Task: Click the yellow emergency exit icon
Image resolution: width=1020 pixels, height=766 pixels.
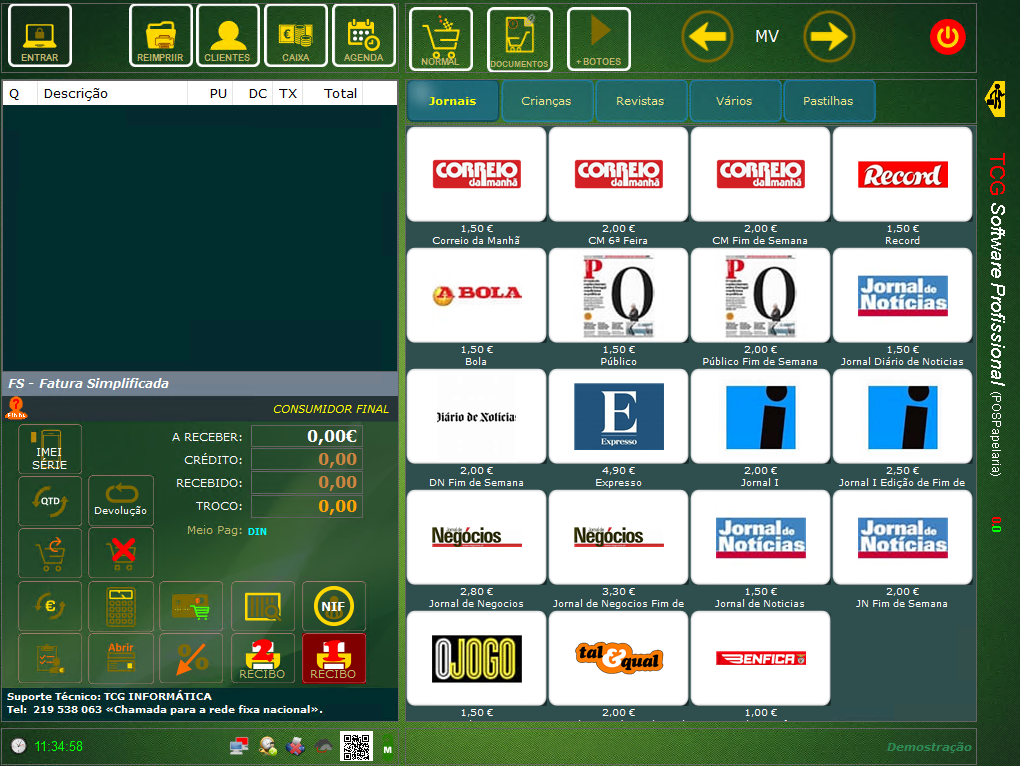Action: pos(996,99)
